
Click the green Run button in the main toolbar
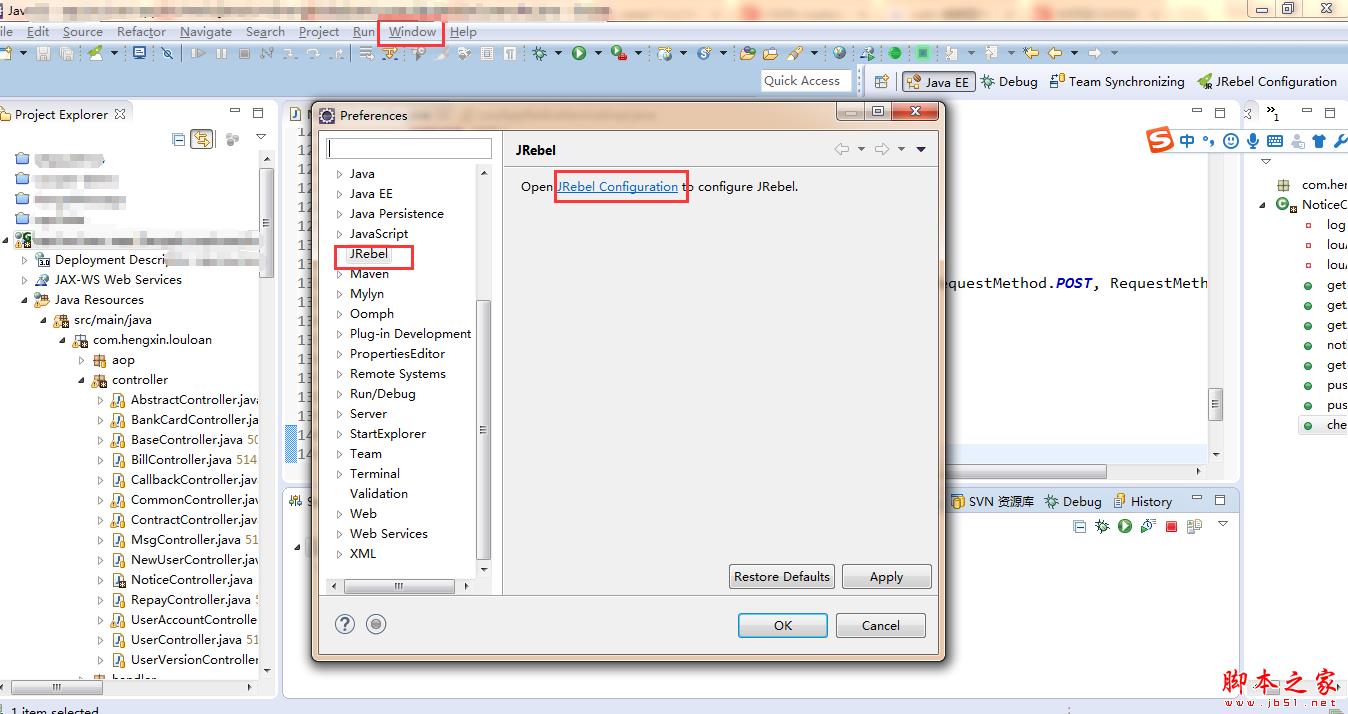tap(578, 53)
